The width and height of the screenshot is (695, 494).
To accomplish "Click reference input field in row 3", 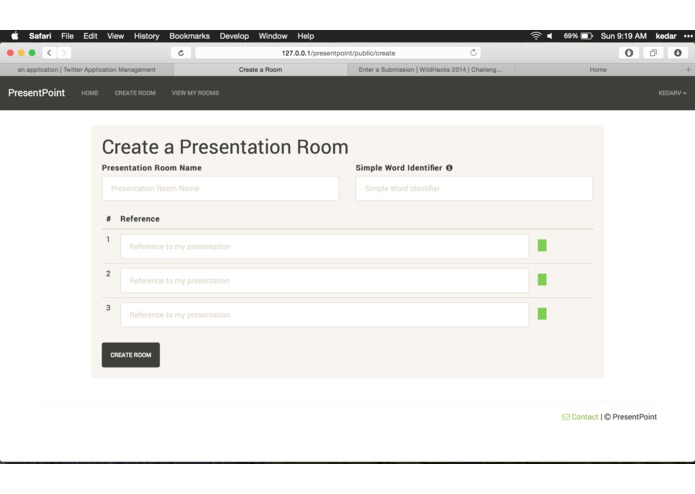I will (x=324, y=315).
